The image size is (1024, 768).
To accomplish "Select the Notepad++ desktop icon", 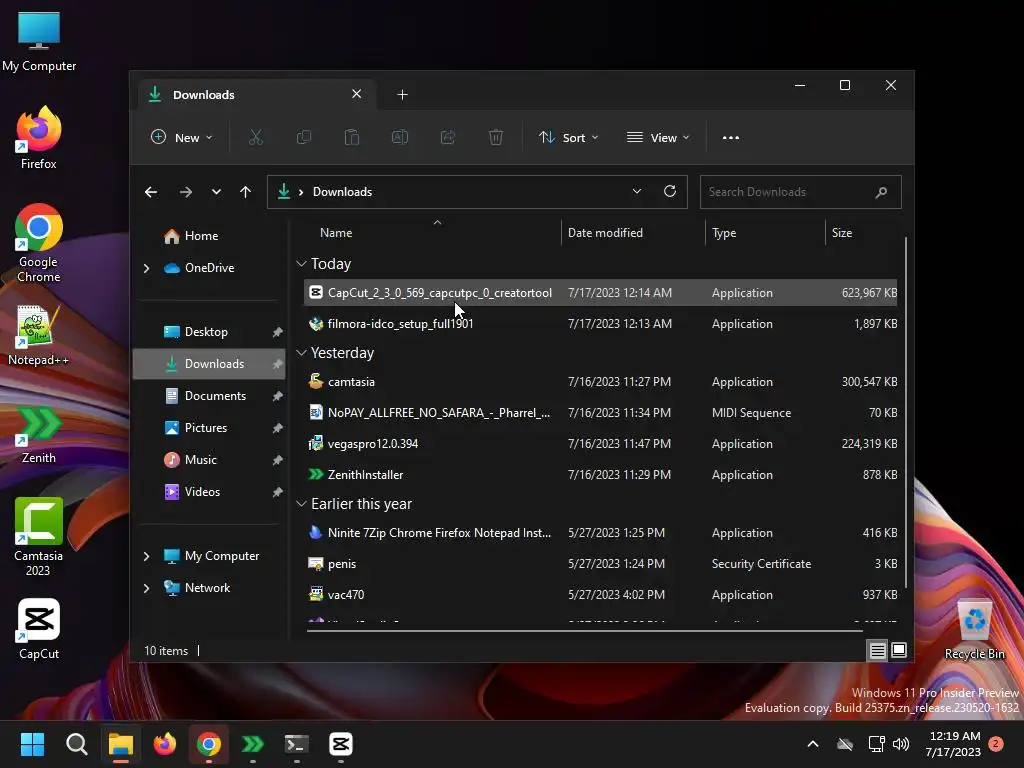I will (39, 334).
